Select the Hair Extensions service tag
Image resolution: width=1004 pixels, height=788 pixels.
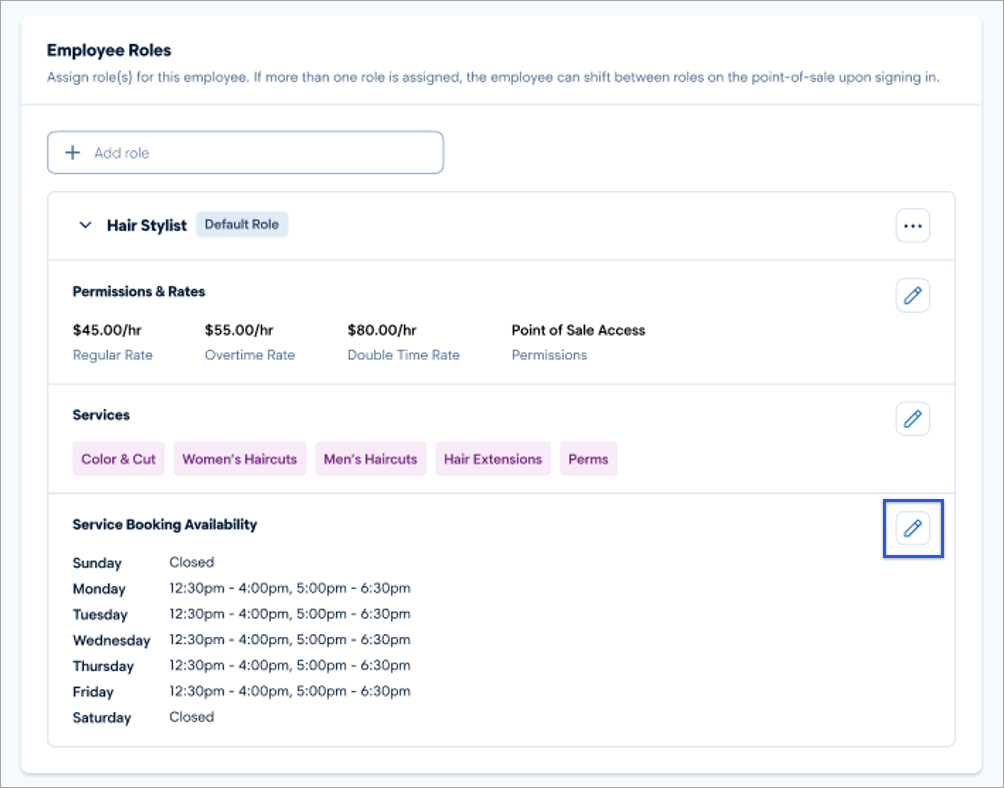492,458
